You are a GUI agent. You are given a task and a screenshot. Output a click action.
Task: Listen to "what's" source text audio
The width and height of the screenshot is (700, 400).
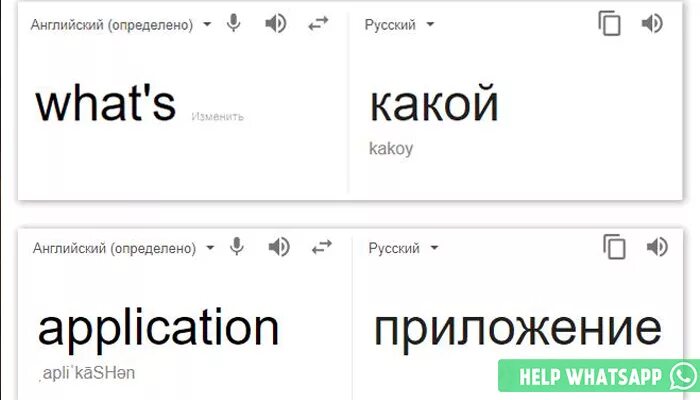275,24
